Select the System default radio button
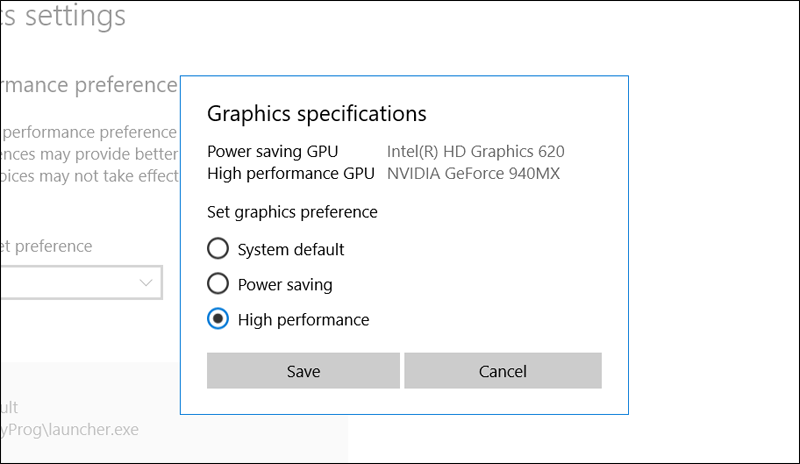Screen dimensions: 800x464 (217, 249)
